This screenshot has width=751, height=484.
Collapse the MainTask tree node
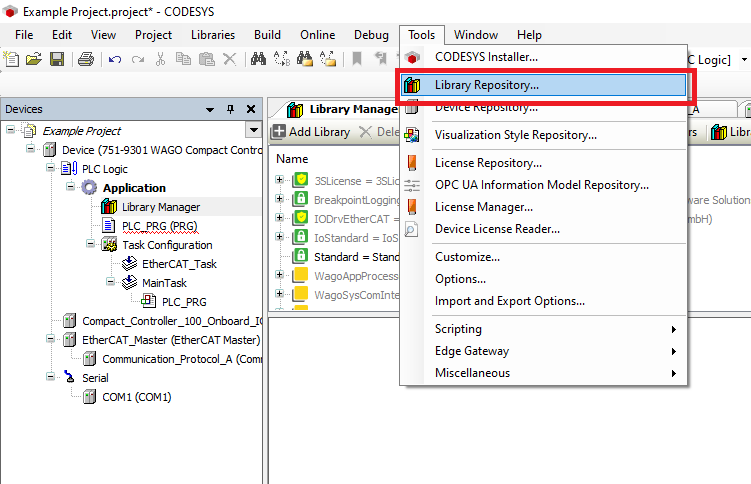tap(108, 283)
